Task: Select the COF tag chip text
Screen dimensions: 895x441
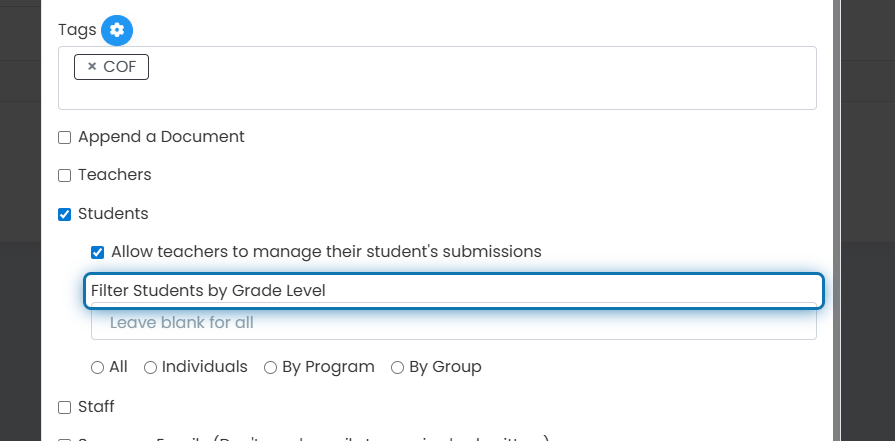Action: coord(120,67)
